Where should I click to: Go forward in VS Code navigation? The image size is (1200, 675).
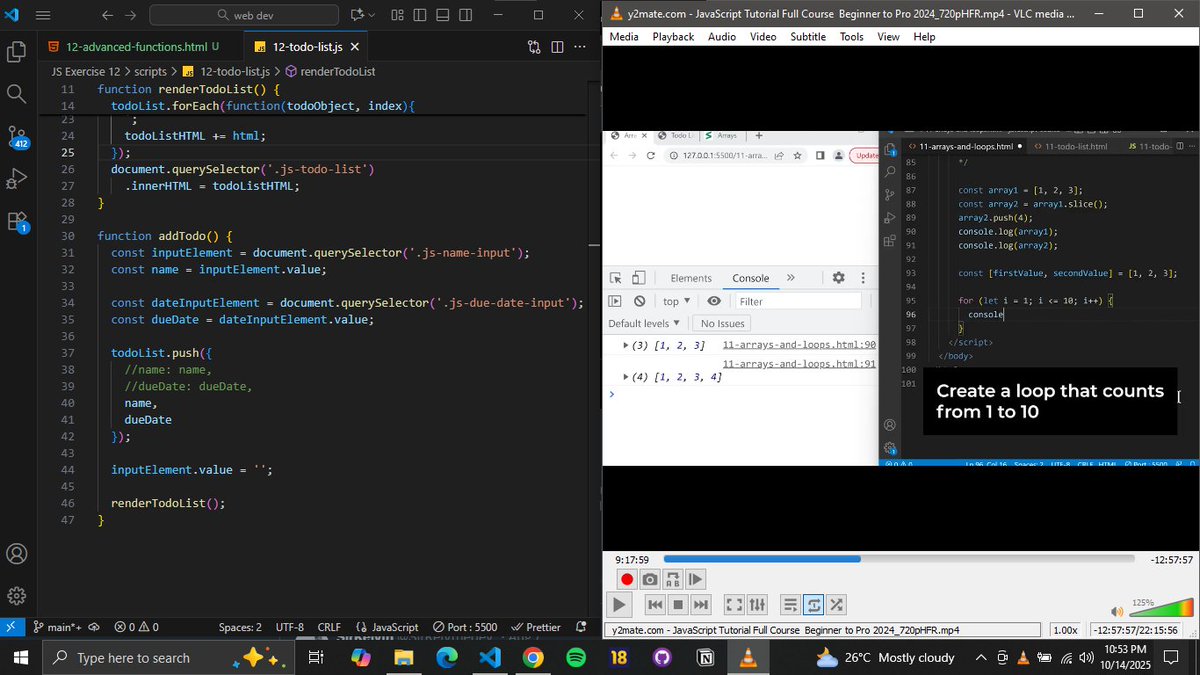(x=130, y=15)
